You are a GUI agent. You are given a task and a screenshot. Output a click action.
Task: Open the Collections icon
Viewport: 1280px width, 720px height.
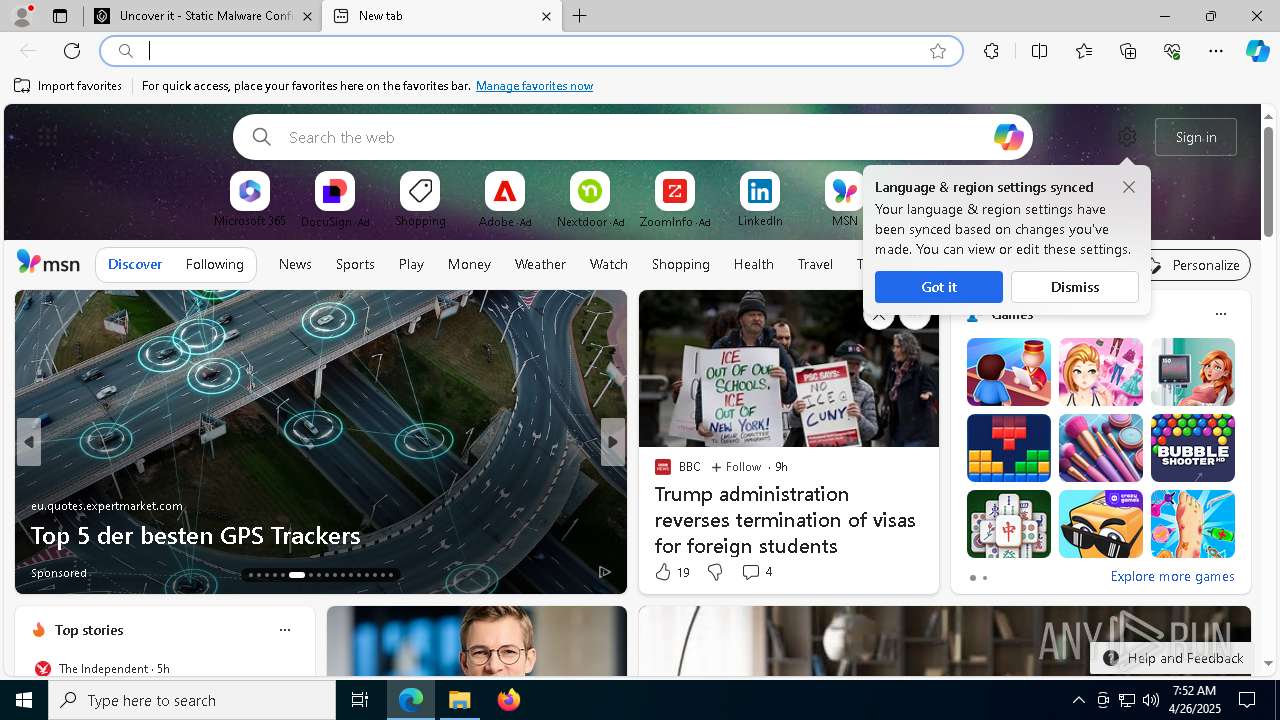pos(1128,51)
